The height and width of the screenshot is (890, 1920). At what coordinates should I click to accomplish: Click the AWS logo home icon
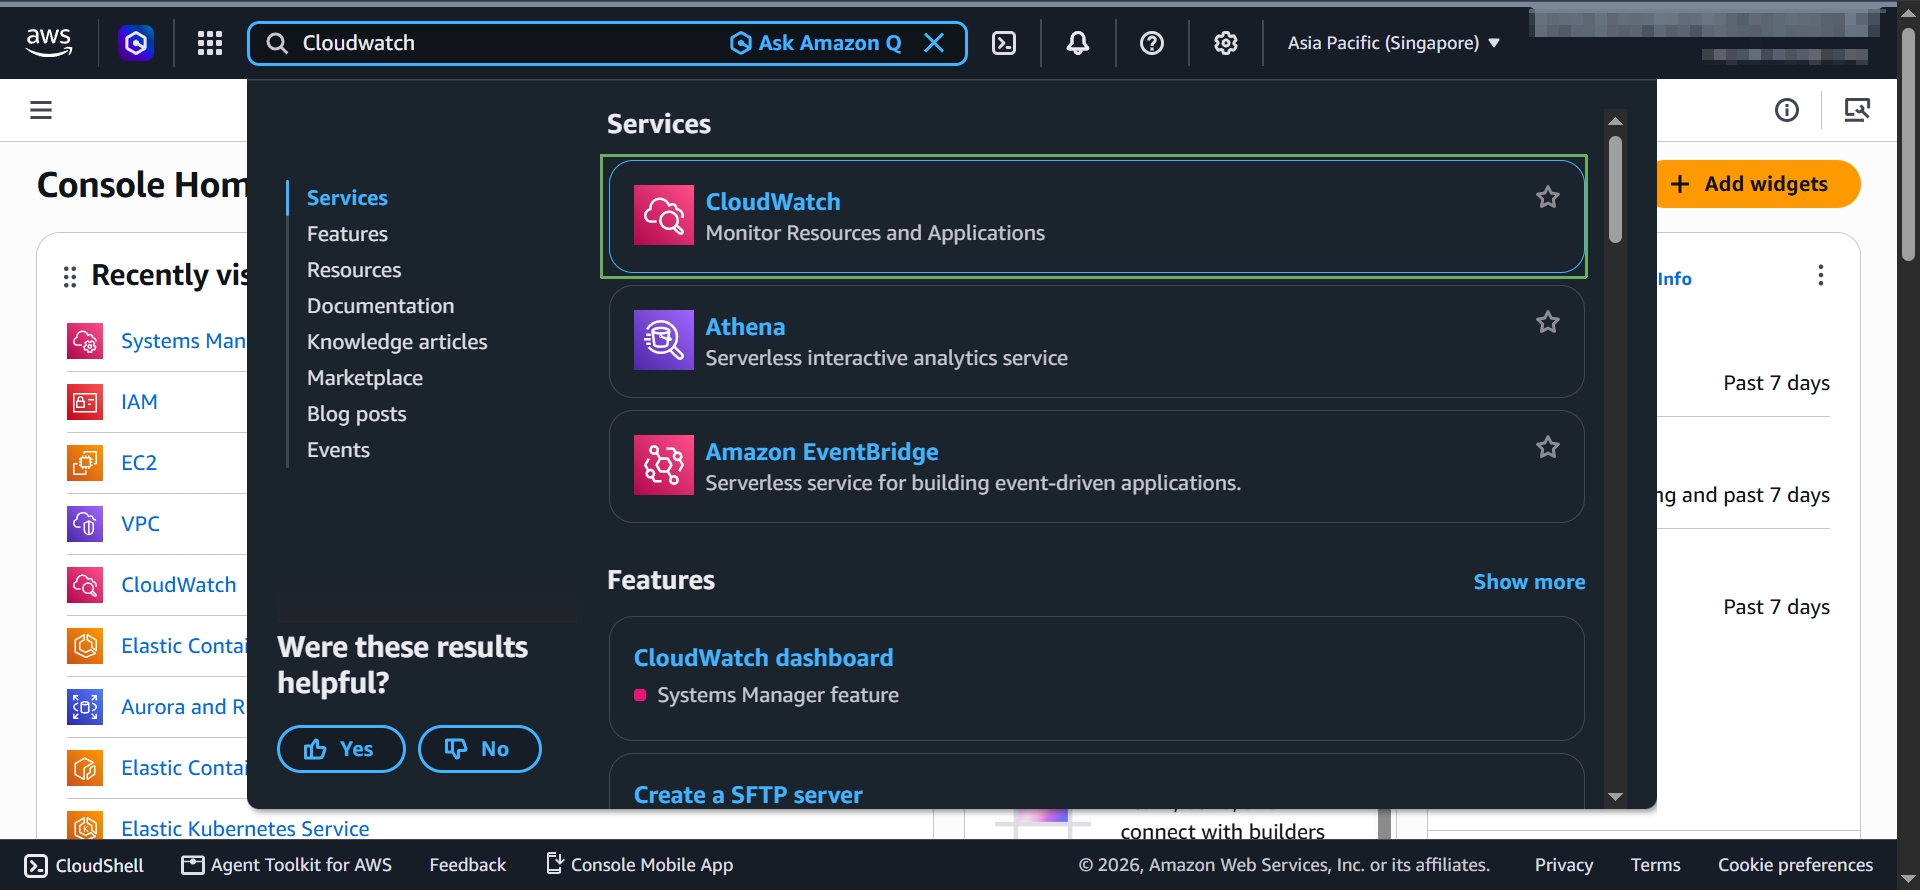coord(48,42)
